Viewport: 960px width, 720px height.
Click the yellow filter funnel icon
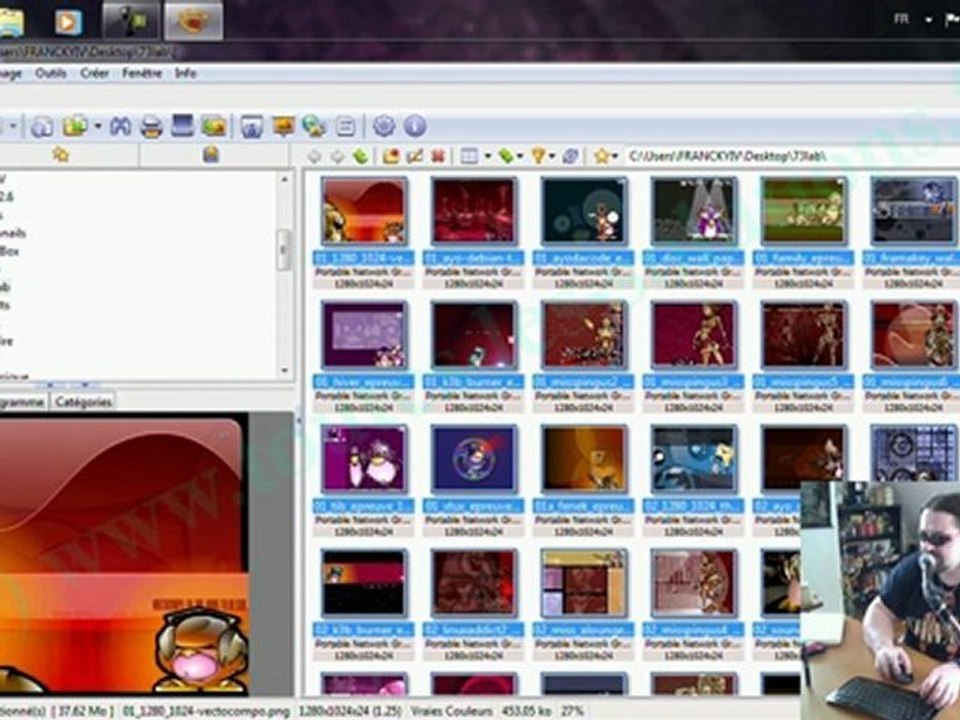pos(538,157)
